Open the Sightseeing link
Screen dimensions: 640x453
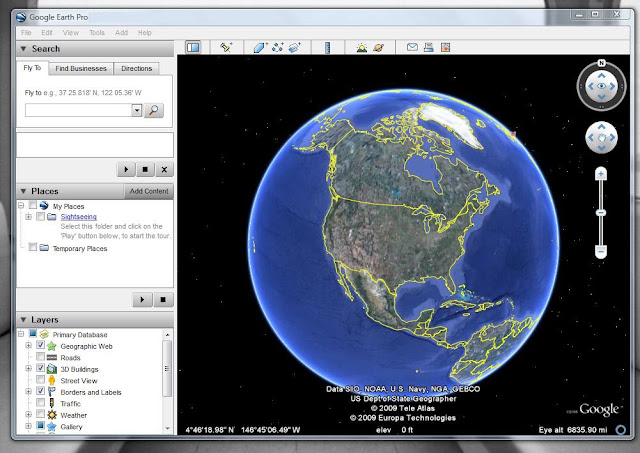click(78, 217)
